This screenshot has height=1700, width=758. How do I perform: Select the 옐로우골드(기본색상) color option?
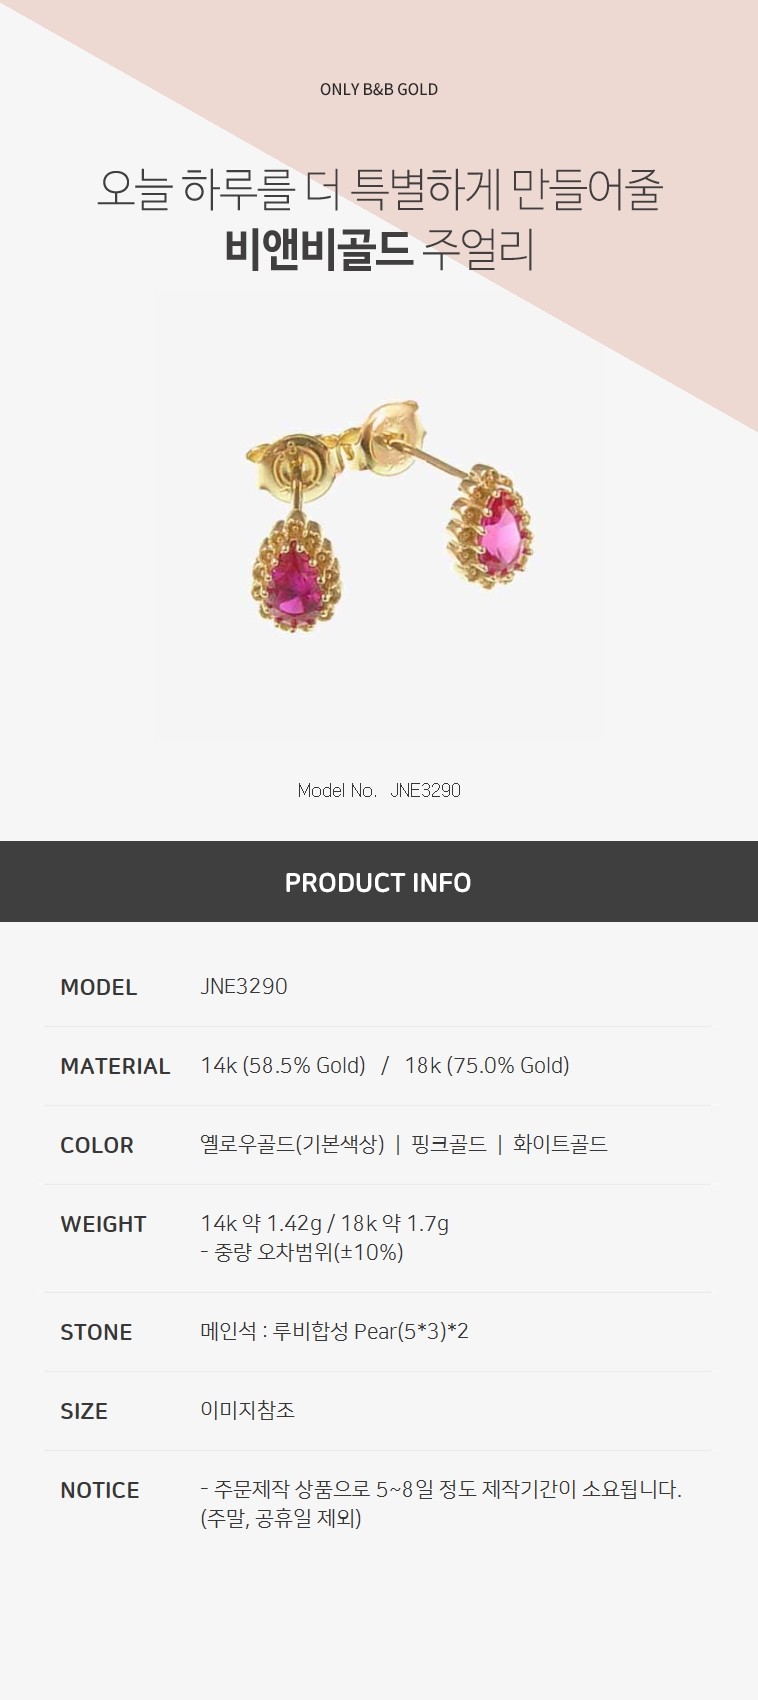(292, 1144)
